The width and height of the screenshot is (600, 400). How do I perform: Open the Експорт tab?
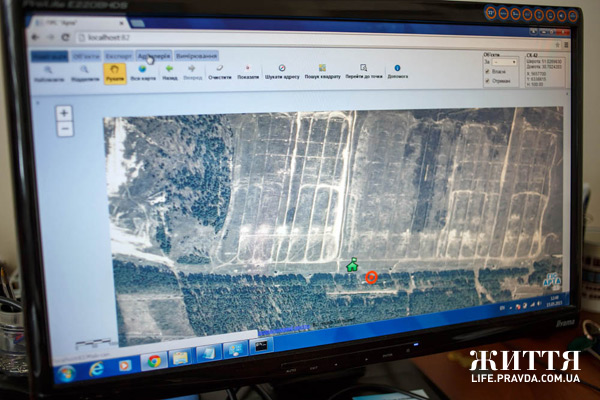tap(118, 56)
